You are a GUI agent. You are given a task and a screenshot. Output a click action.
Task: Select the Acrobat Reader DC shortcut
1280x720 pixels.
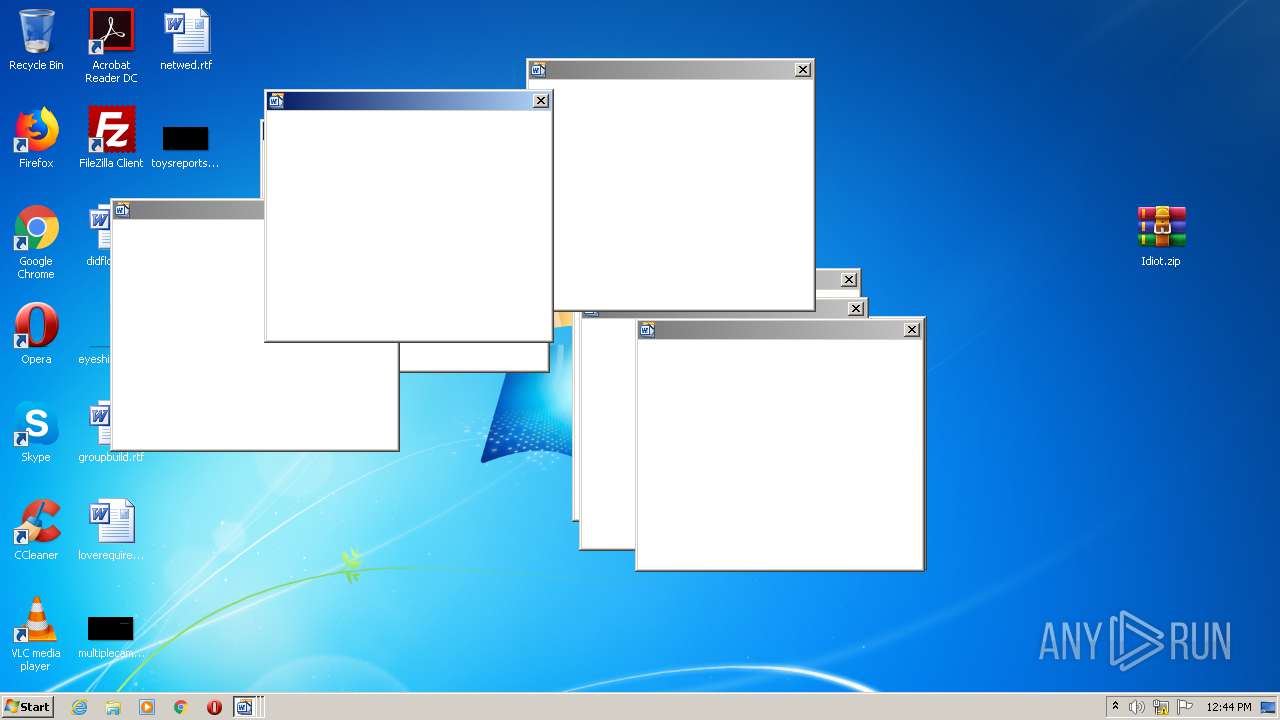pyautogui.click(x=111, y=46)
